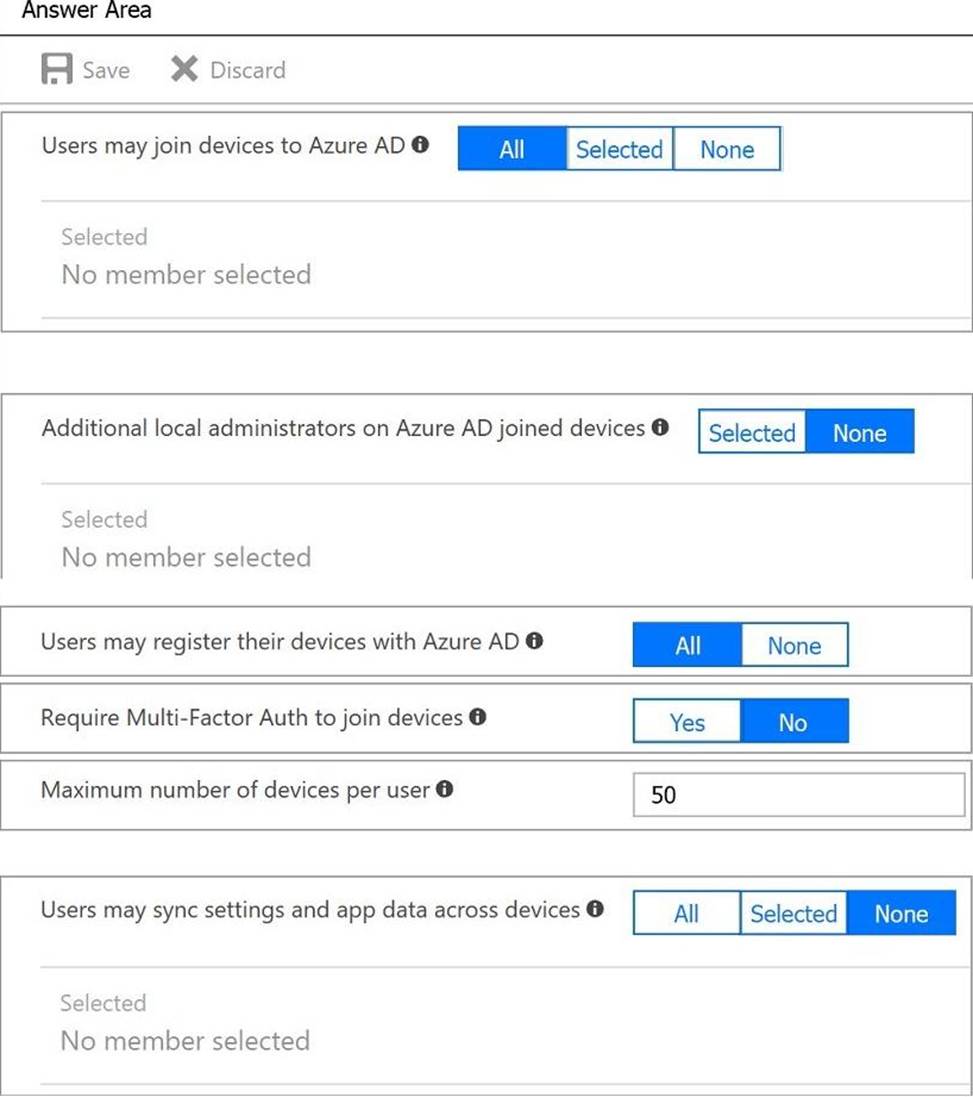Screen dimensions: 973x1097
Task: Click info icon next to Require Multi-Factor Auth
Action: (x=478, y=717)
